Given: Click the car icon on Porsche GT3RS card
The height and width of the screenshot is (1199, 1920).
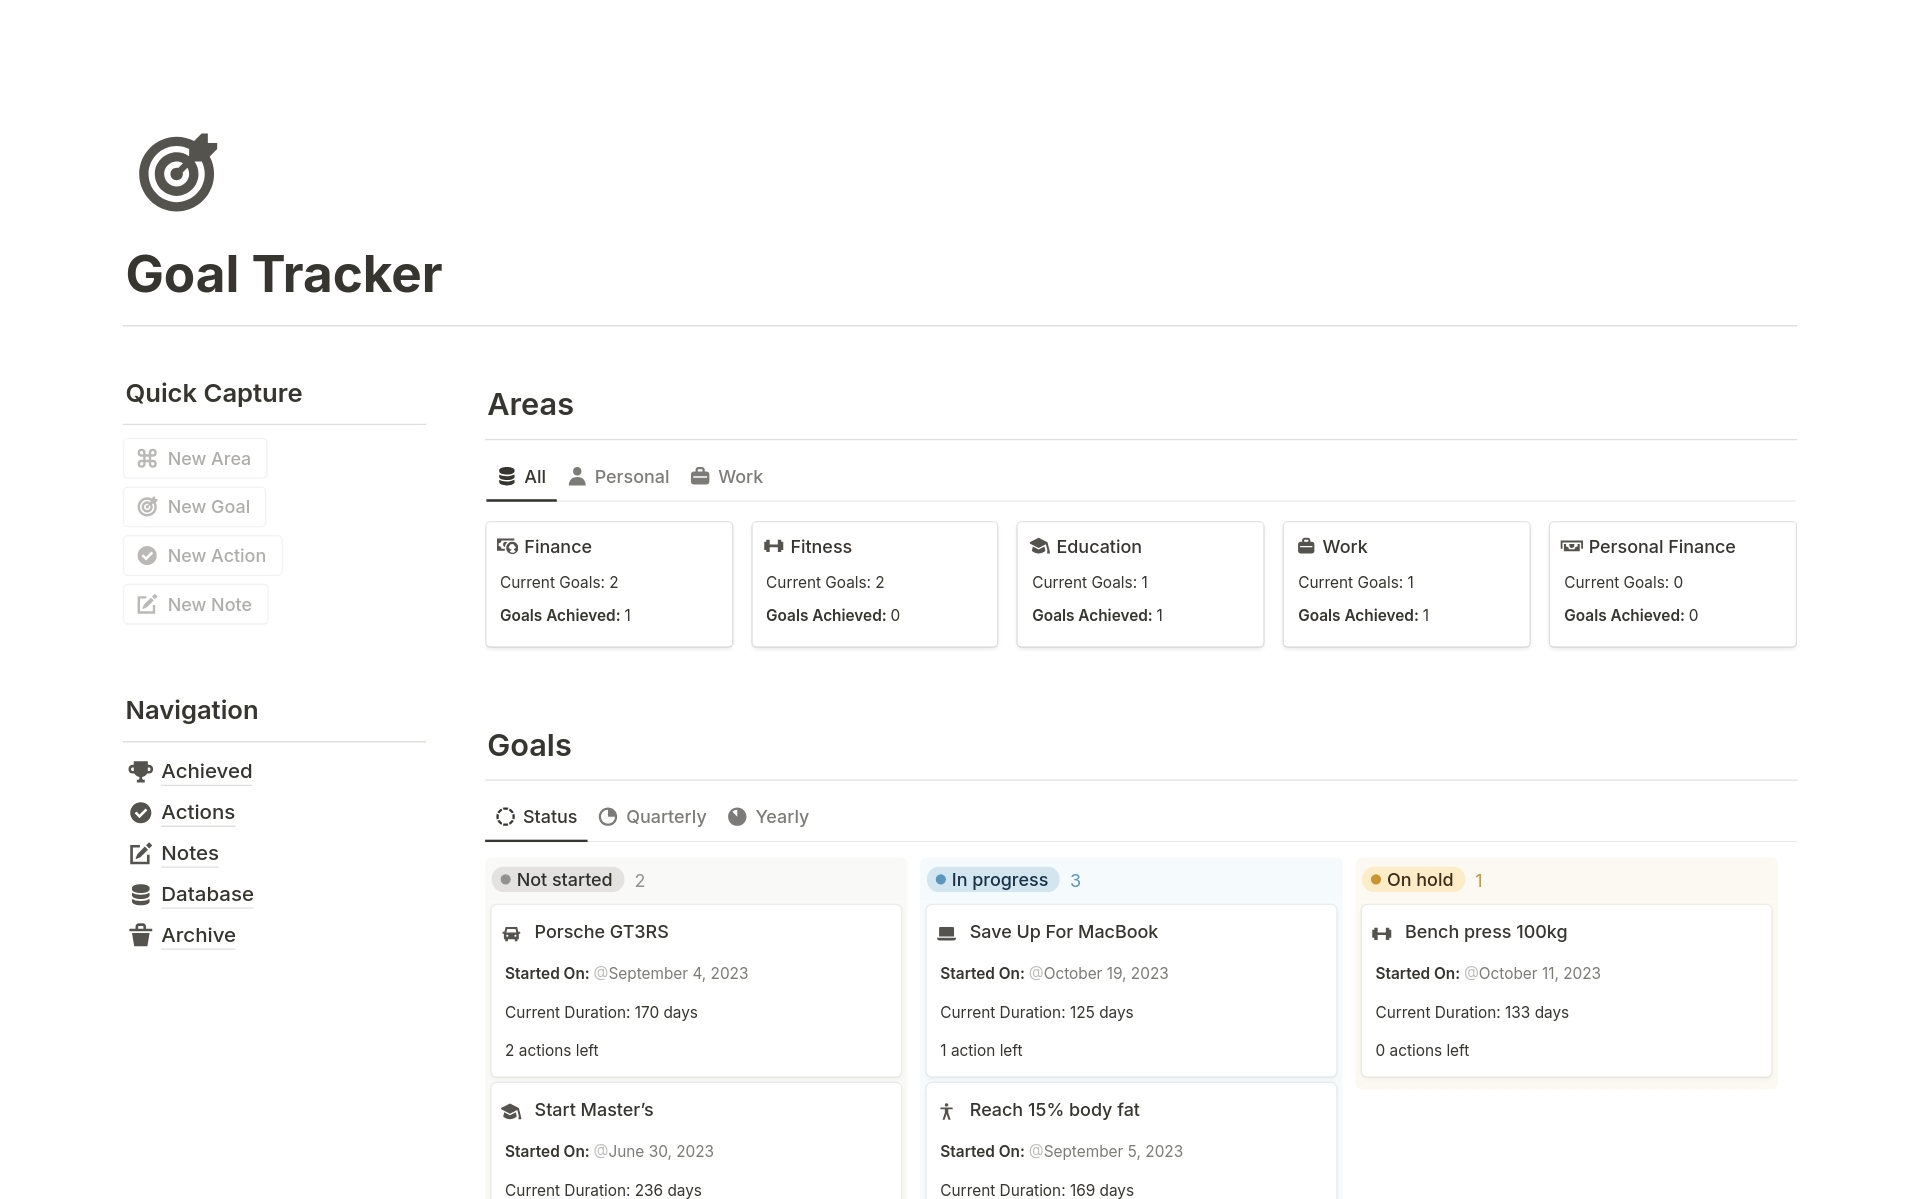Looking at the screenshot, I should pyautogui.click(x=511, y=933).
